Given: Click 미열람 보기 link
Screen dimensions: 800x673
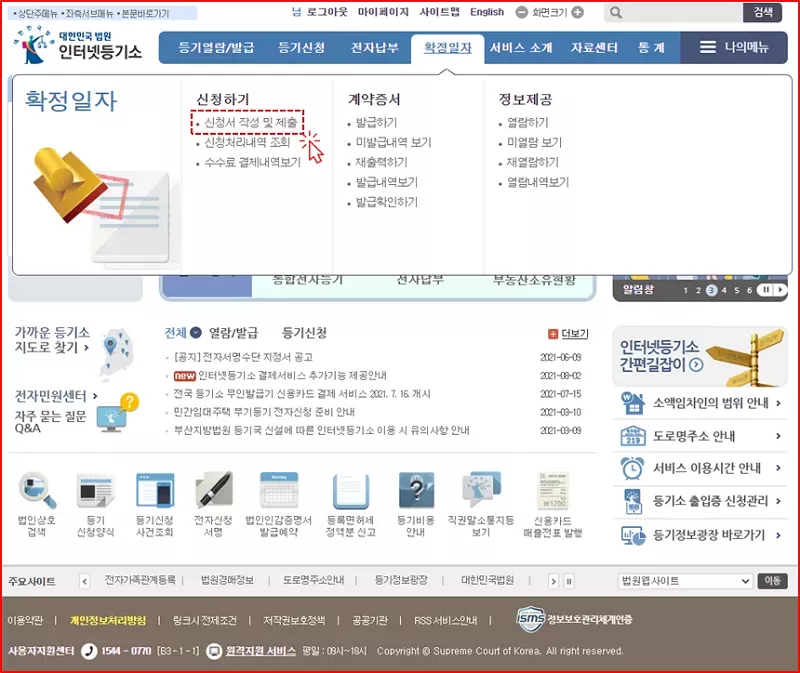Looking at the screenshot, I should tap(534, 142).
